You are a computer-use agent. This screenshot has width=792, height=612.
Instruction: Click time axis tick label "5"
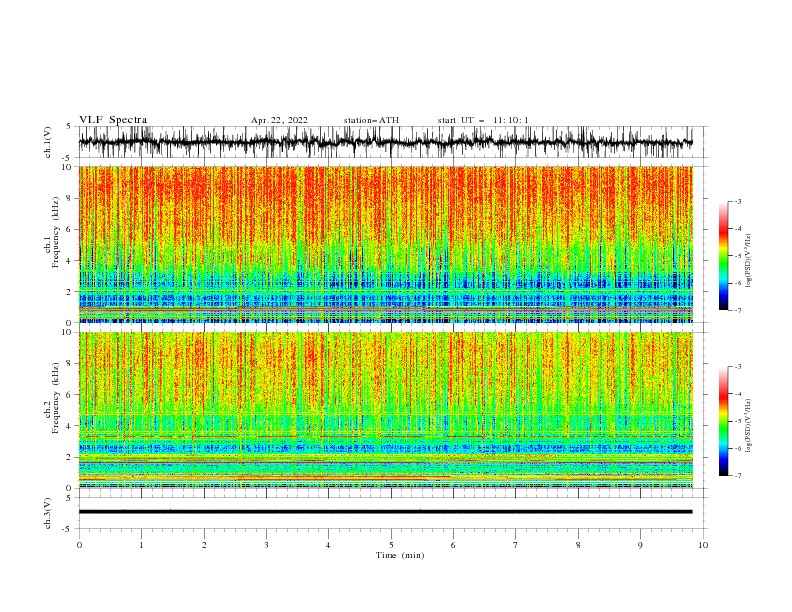pos(391,545)
